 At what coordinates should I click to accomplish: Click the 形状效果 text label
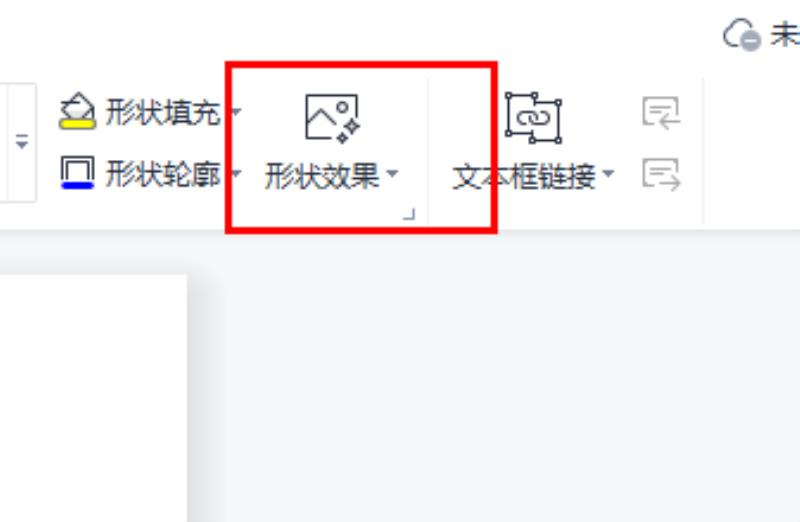[x=322, y=176]
